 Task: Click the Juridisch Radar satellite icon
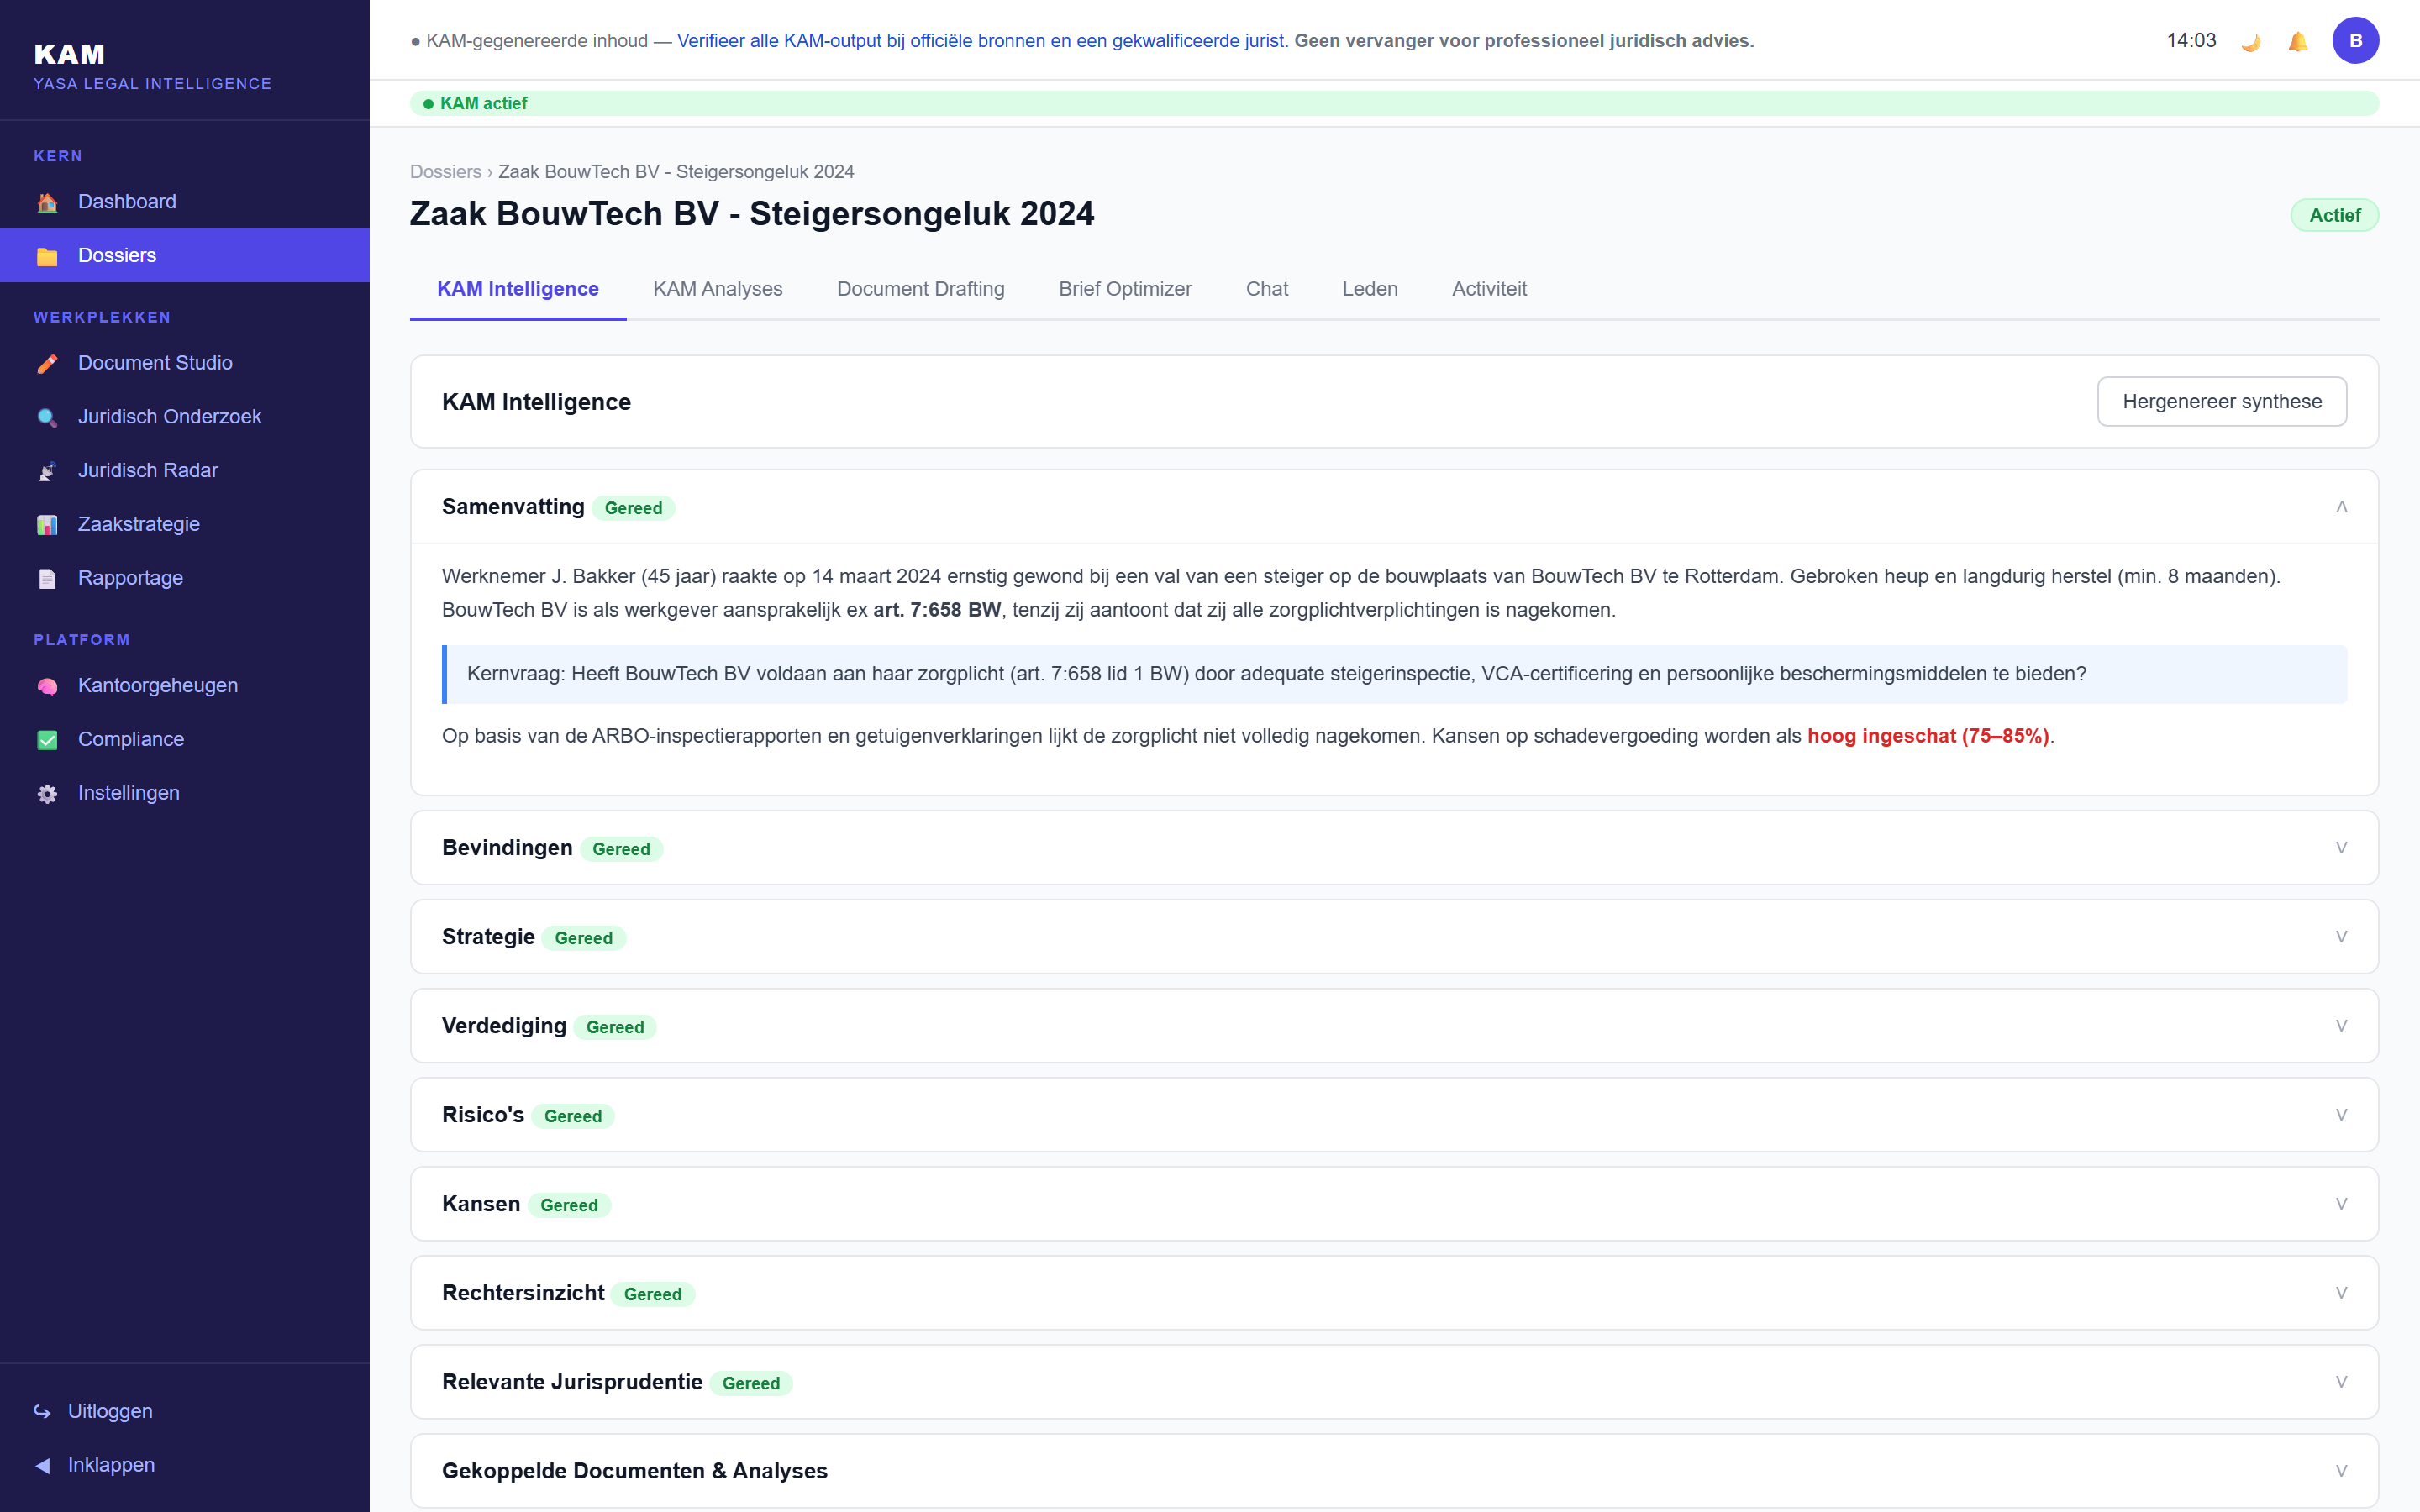47,471
